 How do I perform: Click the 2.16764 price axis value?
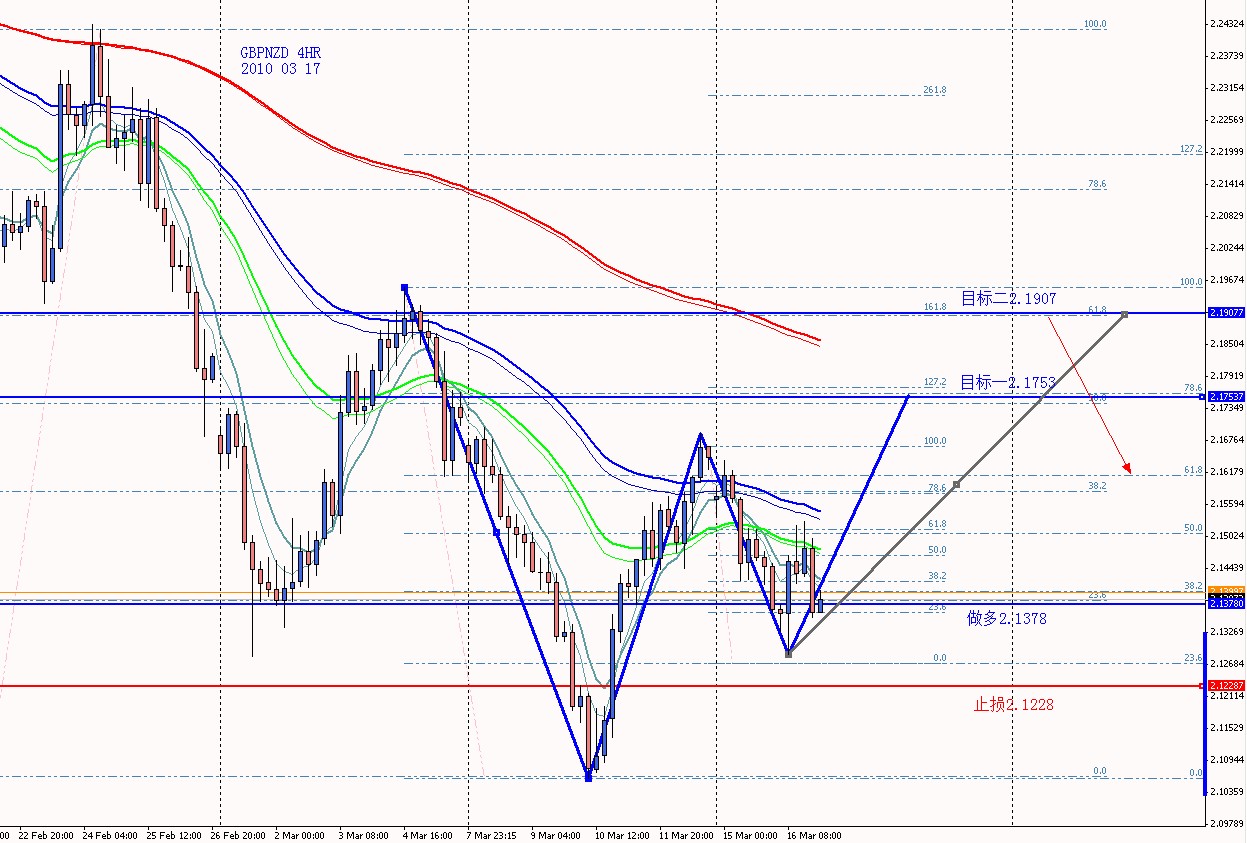click(1225, 439)
